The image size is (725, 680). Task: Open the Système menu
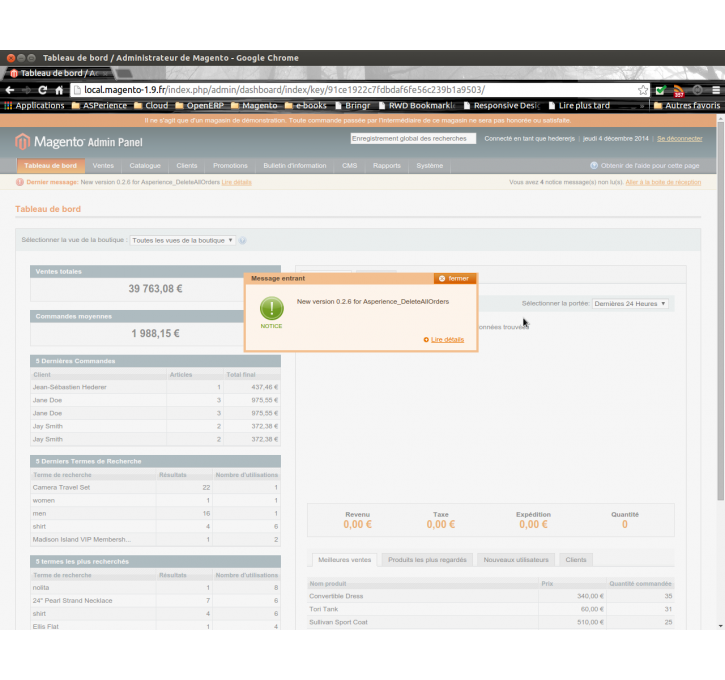pos(430,165)
